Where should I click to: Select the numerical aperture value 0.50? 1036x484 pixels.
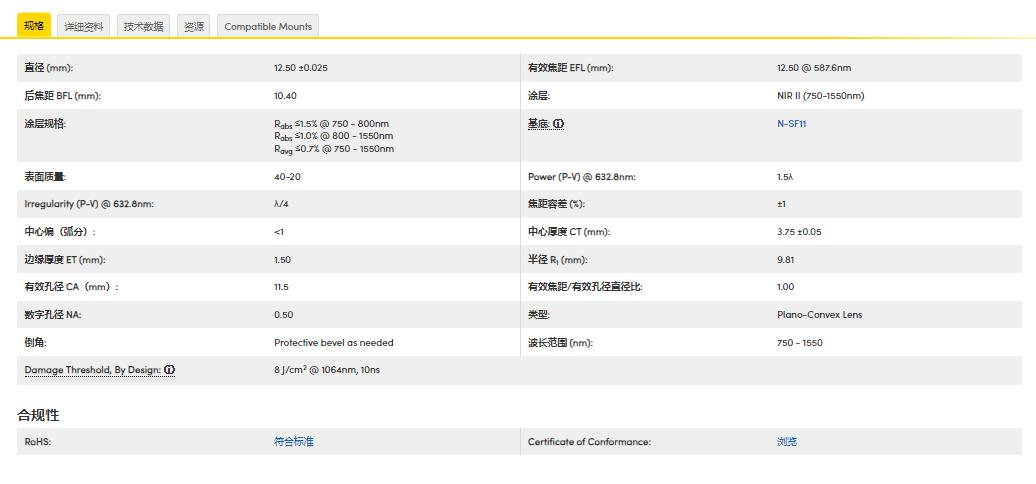283,315
